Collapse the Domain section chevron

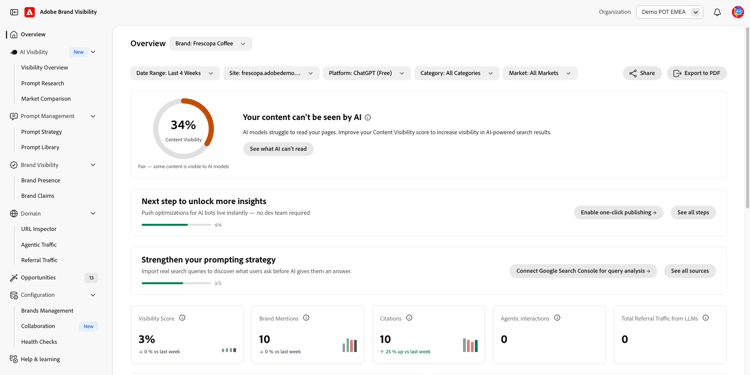coord(93,214)
